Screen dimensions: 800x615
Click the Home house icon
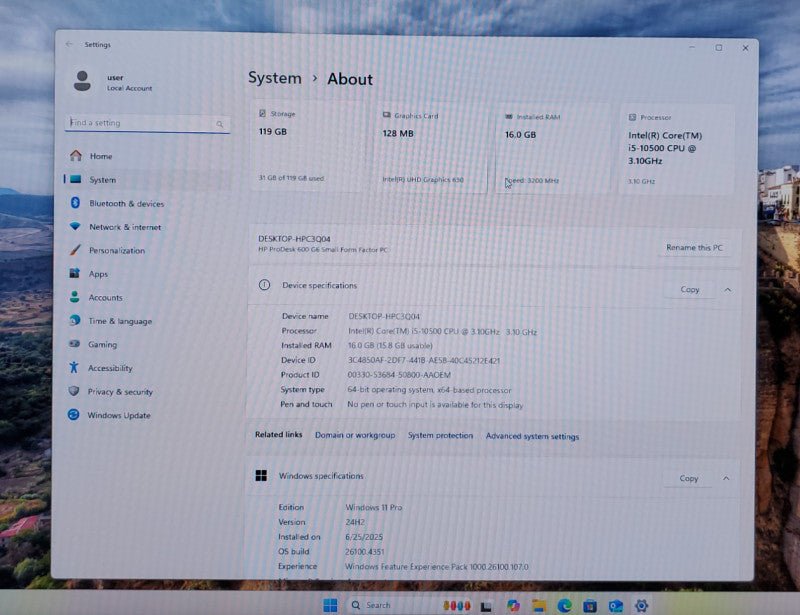[x=76, y=155]
